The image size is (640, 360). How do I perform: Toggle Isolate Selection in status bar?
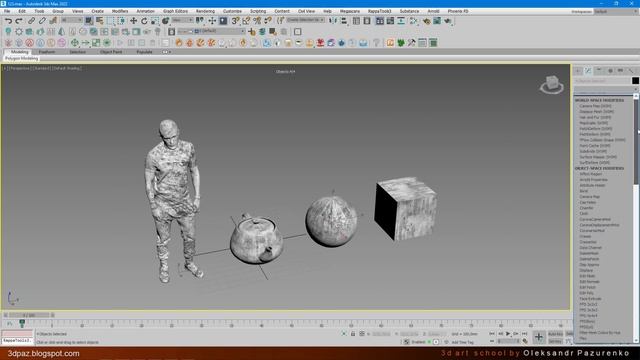click(x=344, y=334)
